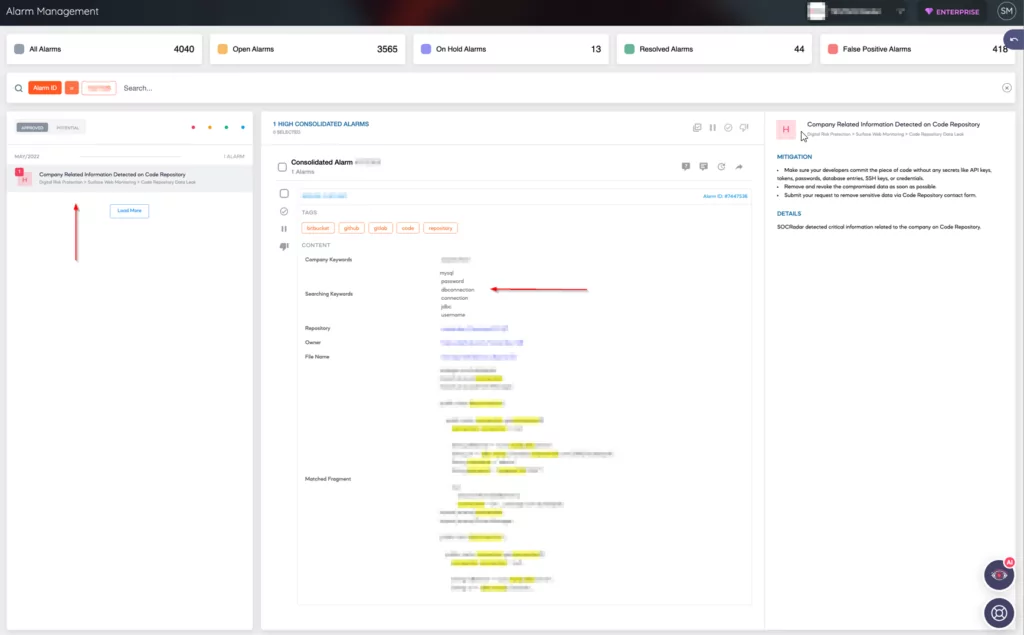The image size is (1024, 635).
Task: Click the mysql searching keyword
Action: coord(447,273)
